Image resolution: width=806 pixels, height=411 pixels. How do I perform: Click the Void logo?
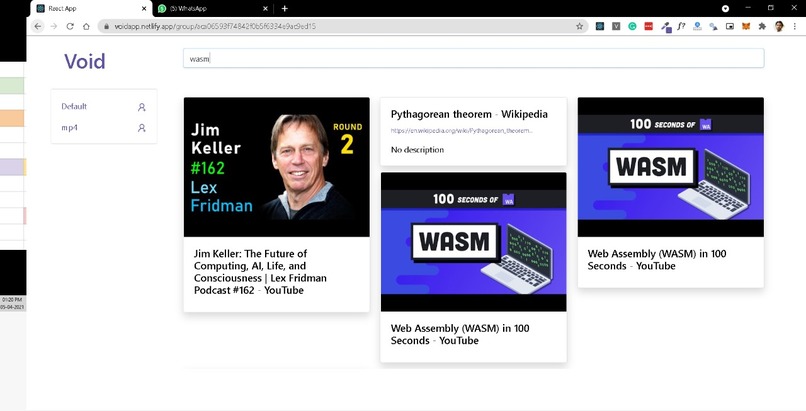click(x=85, y=62)
